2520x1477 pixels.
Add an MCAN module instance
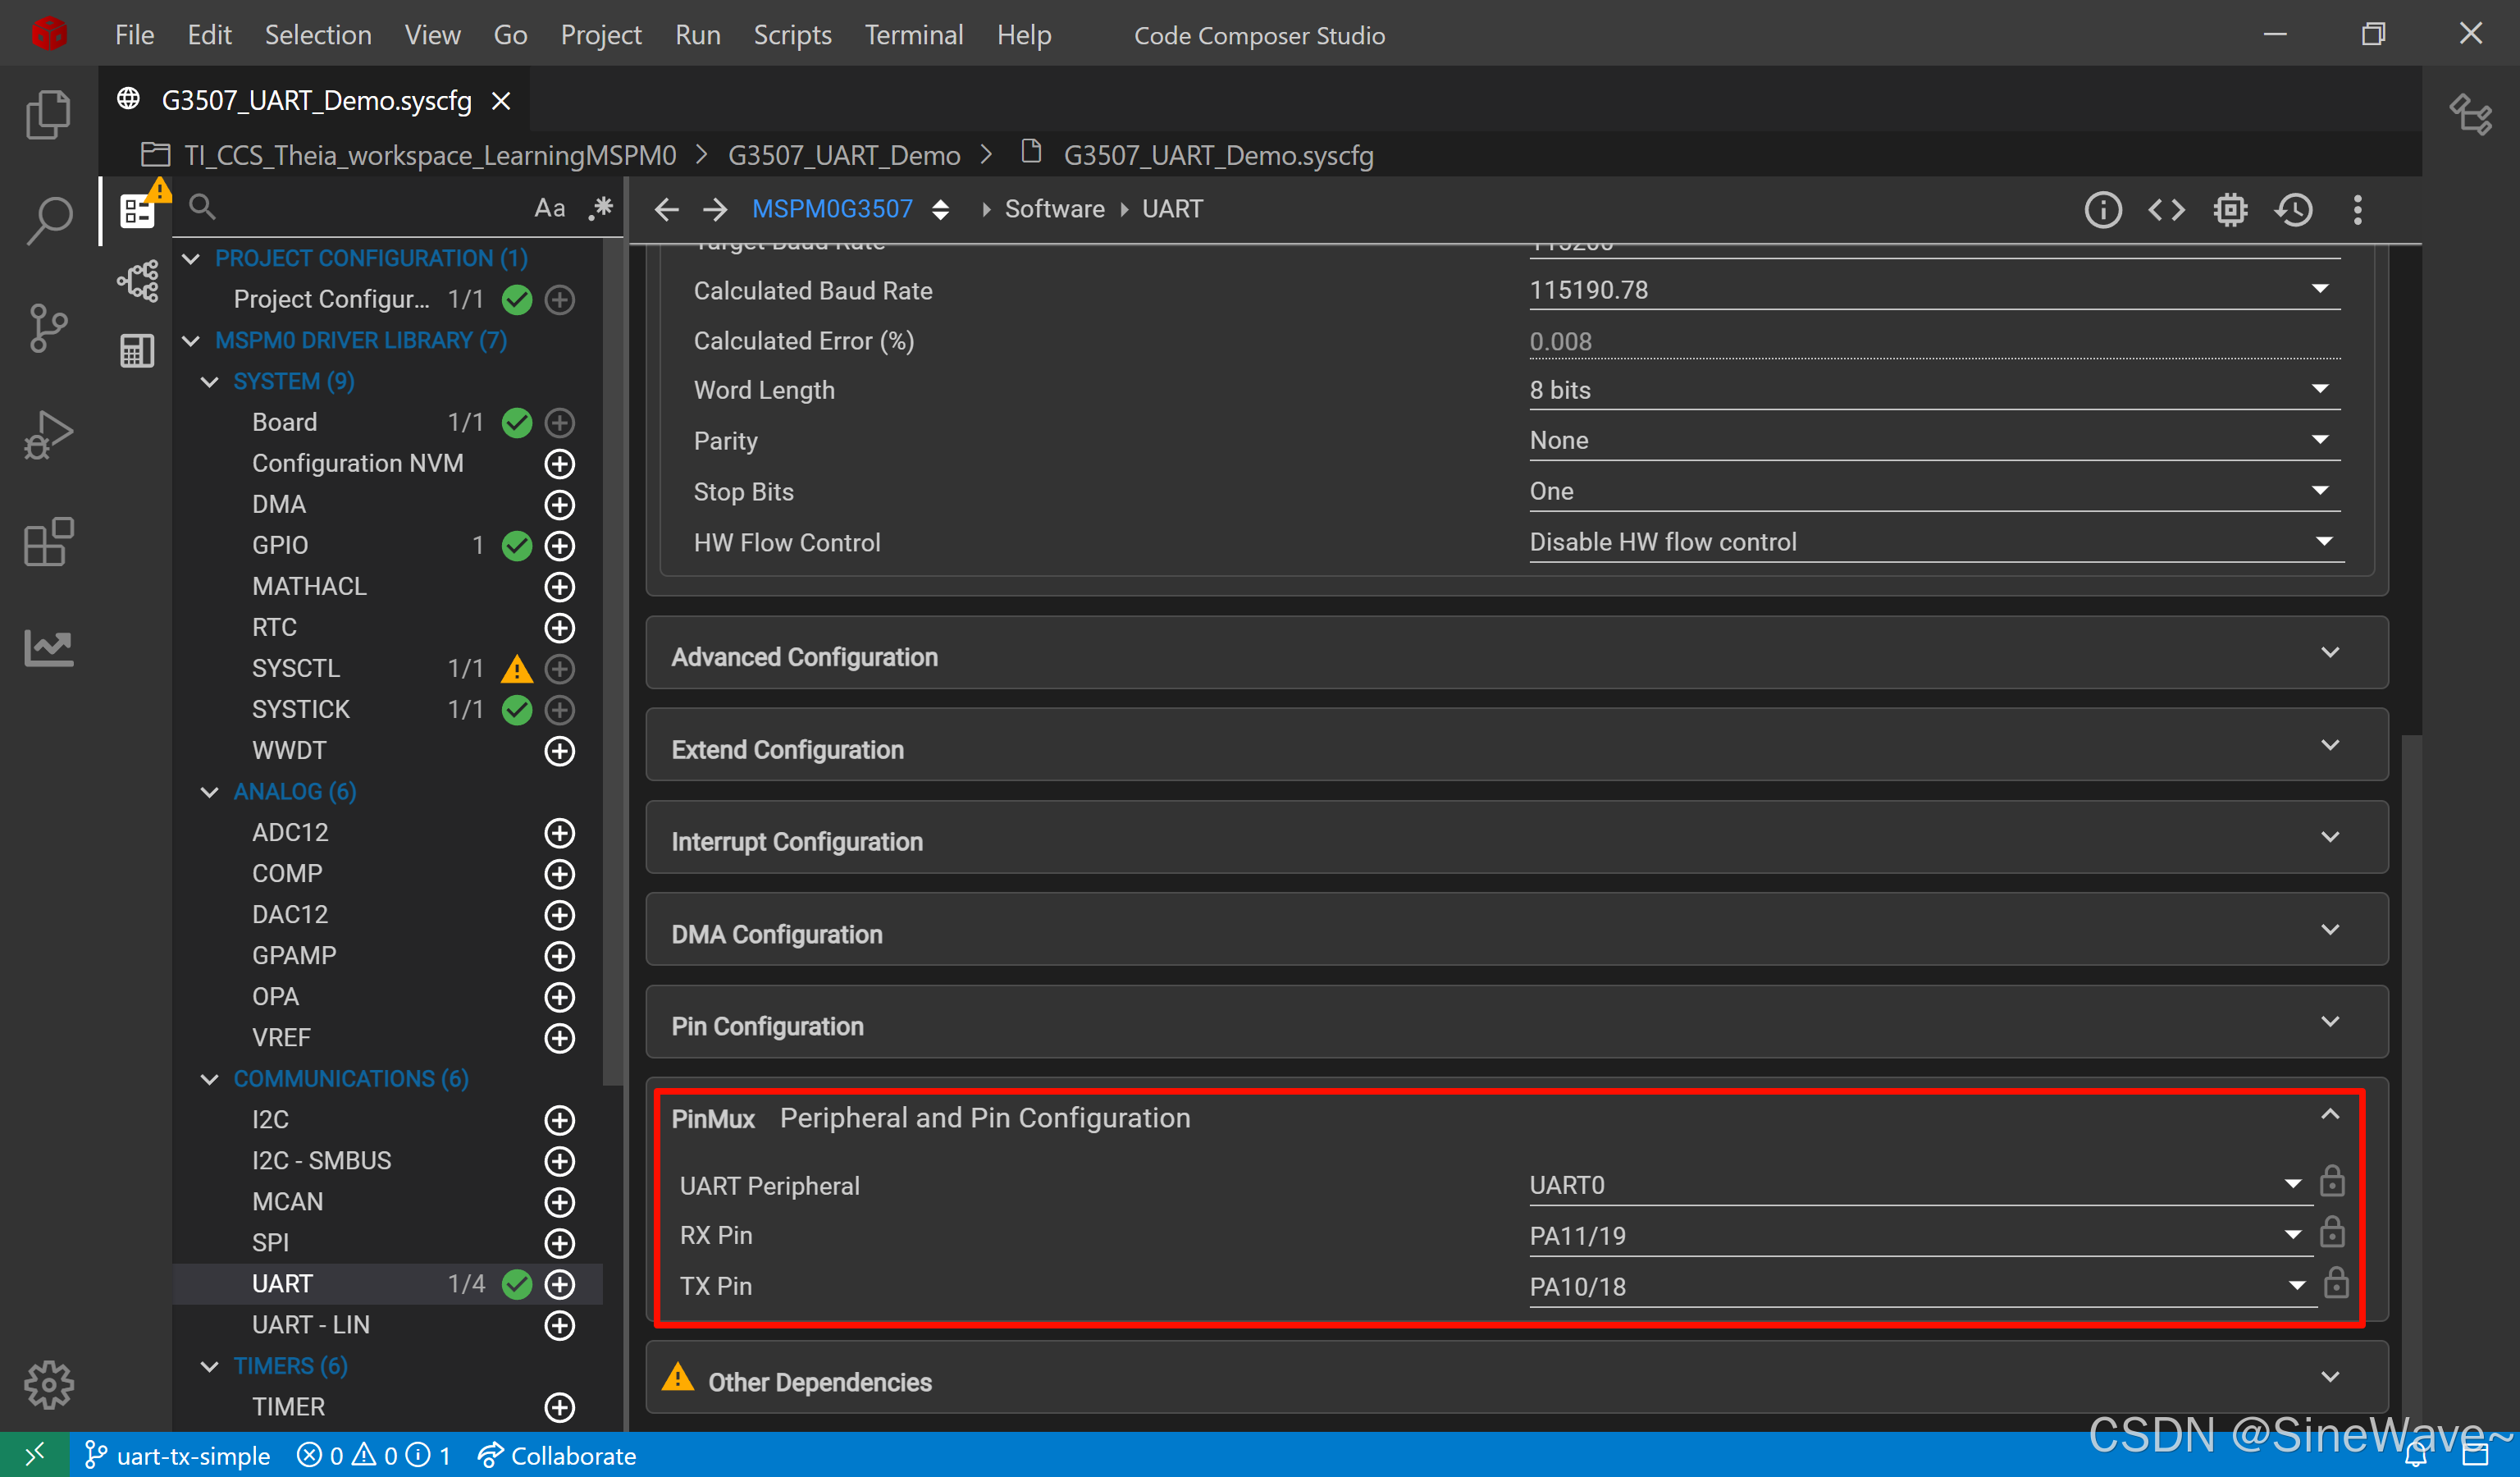click(x=559, y=1201)
